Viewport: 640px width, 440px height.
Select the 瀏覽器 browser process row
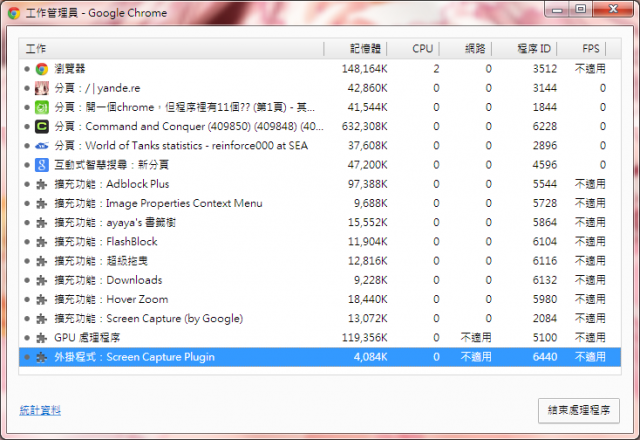click(320, 69)
